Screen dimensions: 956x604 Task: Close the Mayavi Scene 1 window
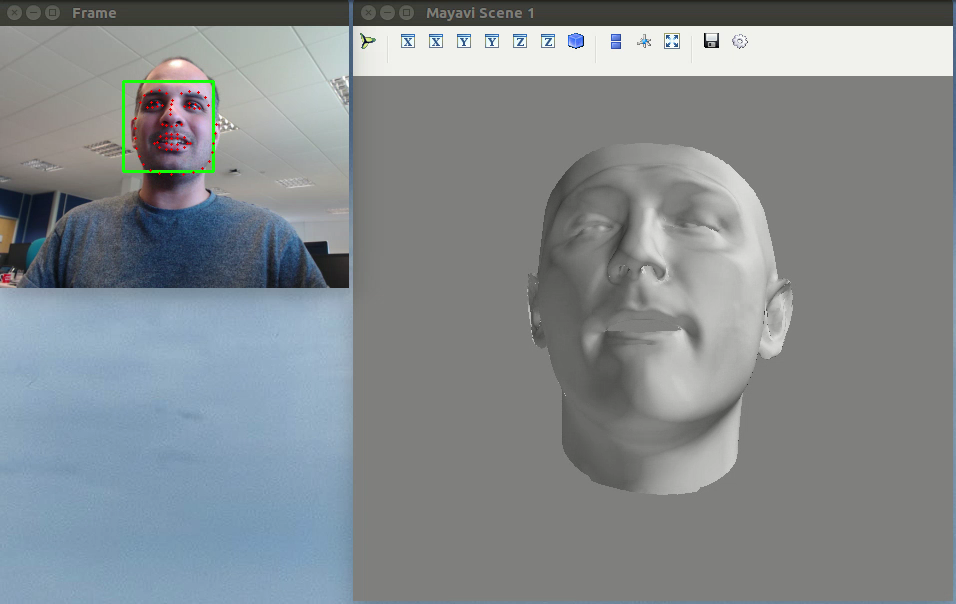tap(369, 13)
